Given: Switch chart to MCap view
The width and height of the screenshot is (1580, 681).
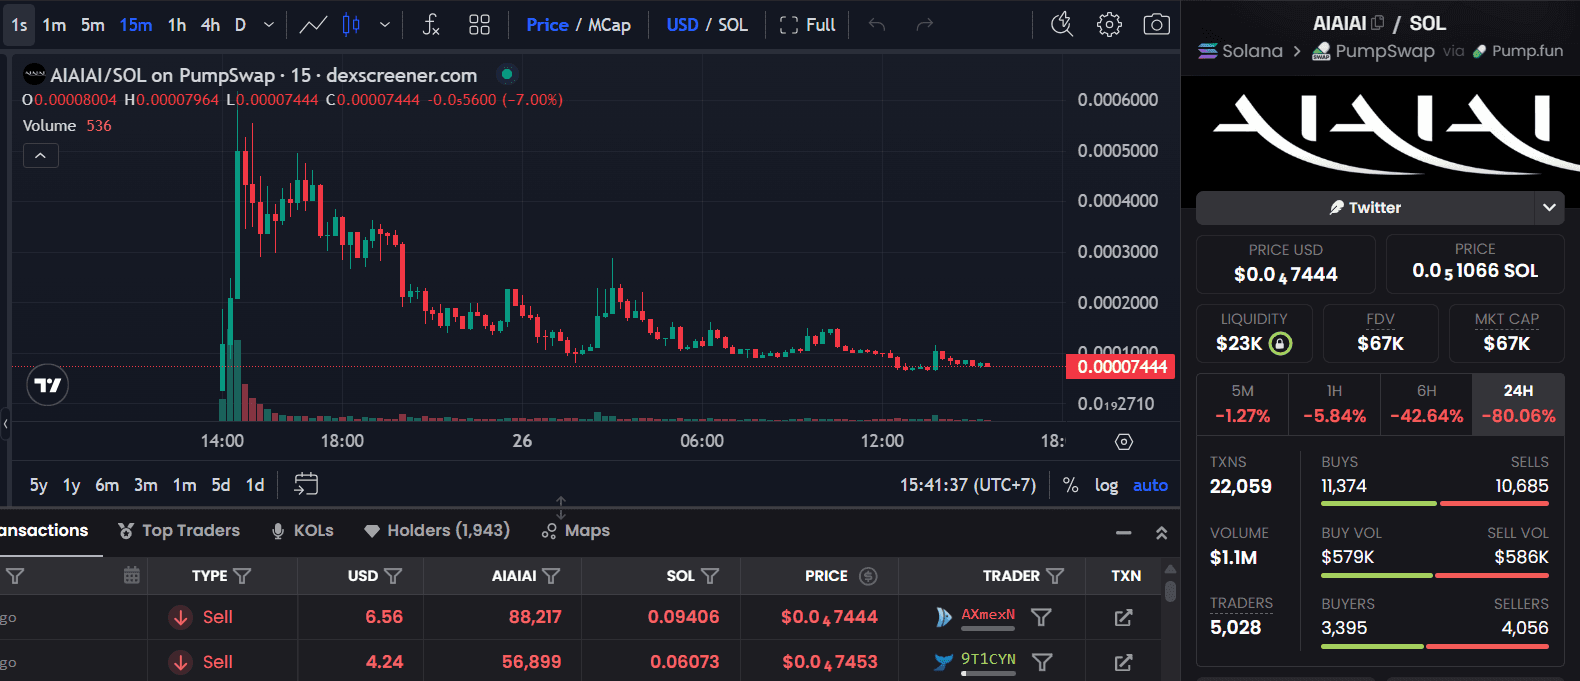Looking at the screenshot, I should [609, 25].
